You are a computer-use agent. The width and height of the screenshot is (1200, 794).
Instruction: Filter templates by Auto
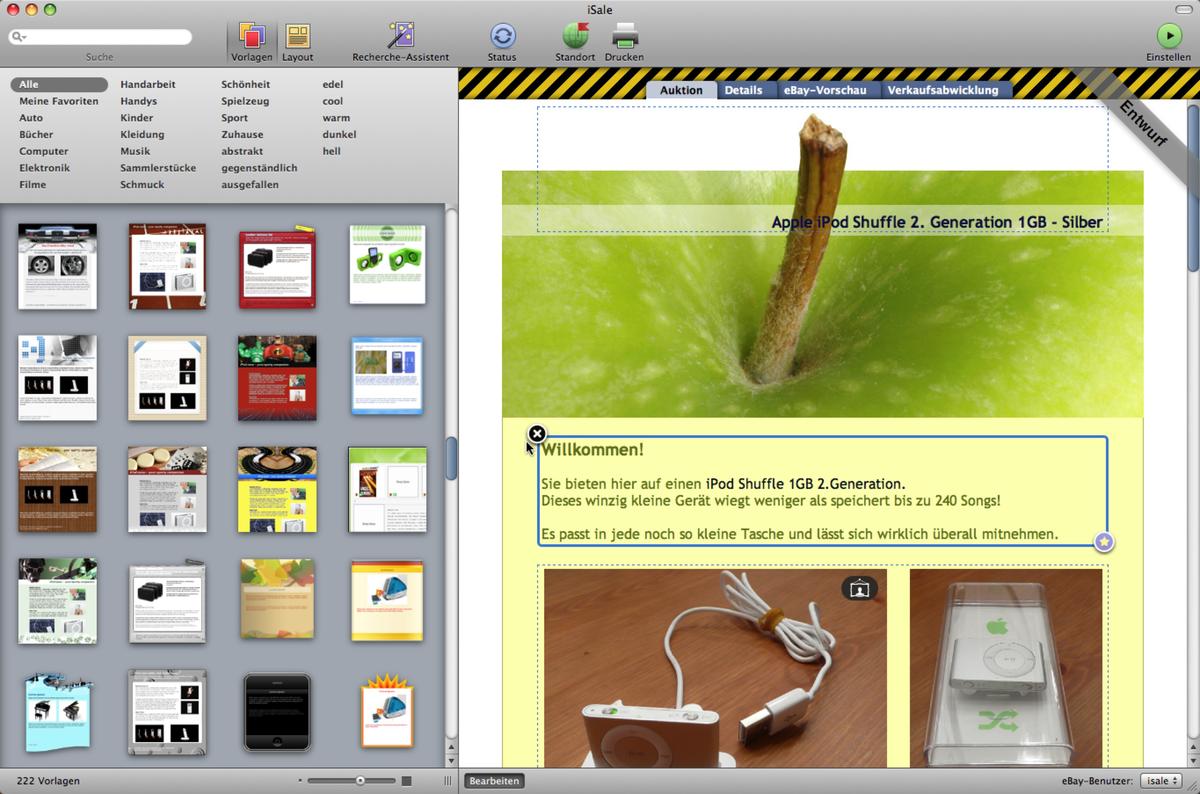[x=31, y=118]
